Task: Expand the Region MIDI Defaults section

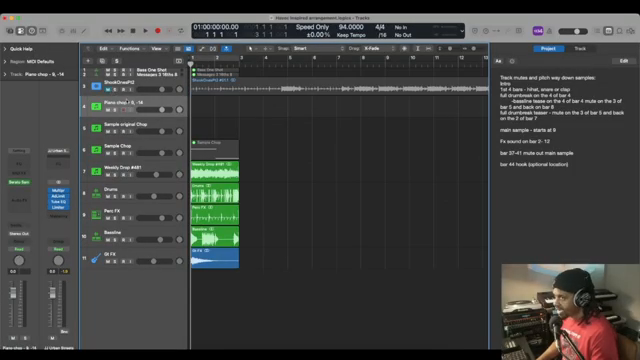Action: (5, 62)
